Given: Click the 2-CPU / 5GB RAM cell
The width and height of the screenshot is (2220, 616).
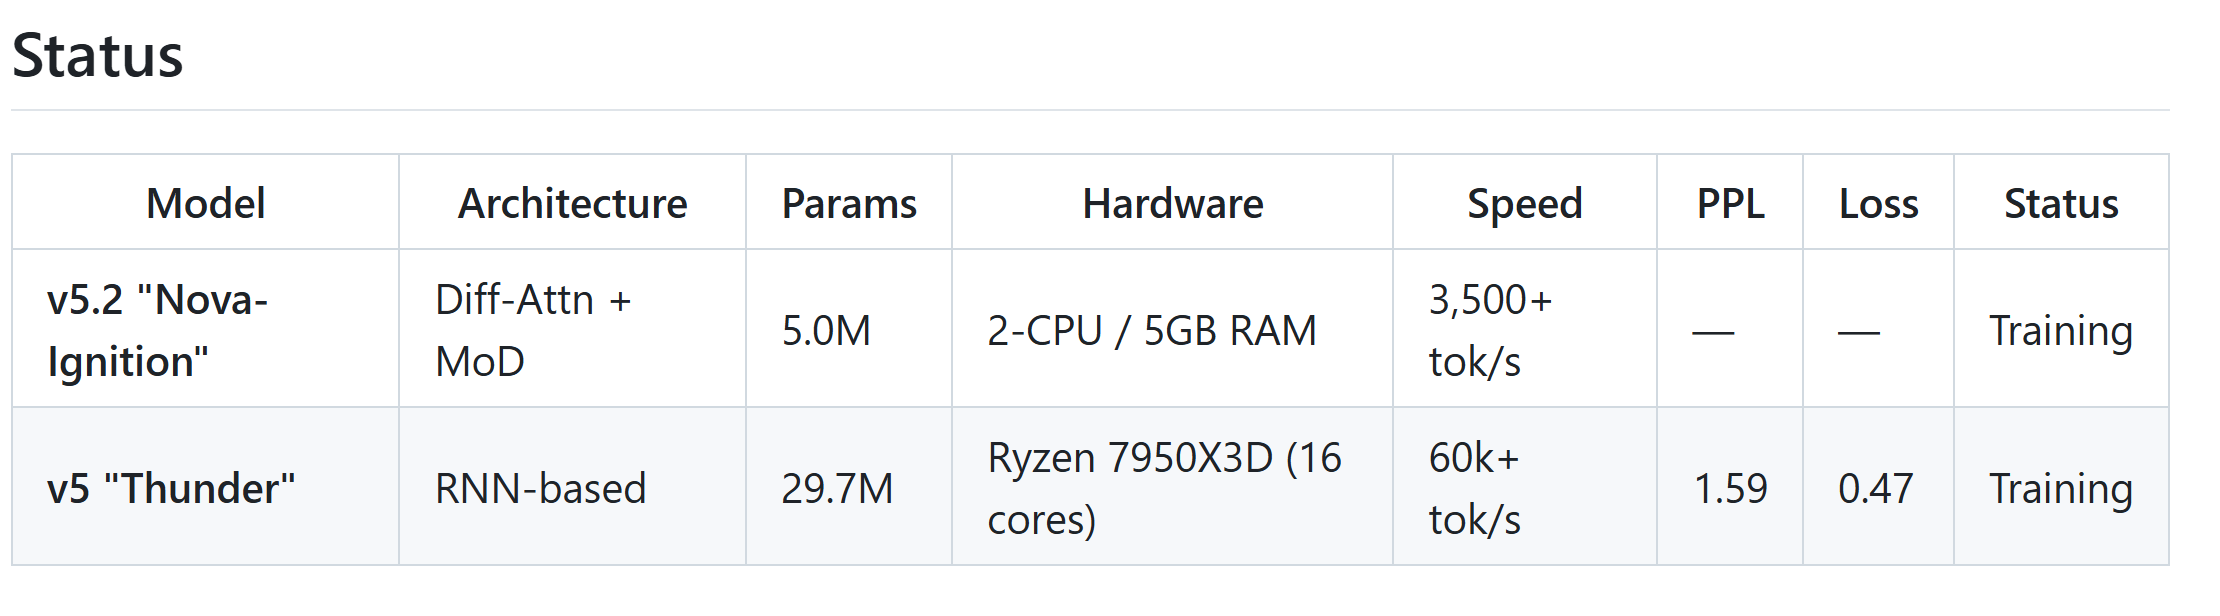Looking at the screenshot, I should coord(1152,331).
